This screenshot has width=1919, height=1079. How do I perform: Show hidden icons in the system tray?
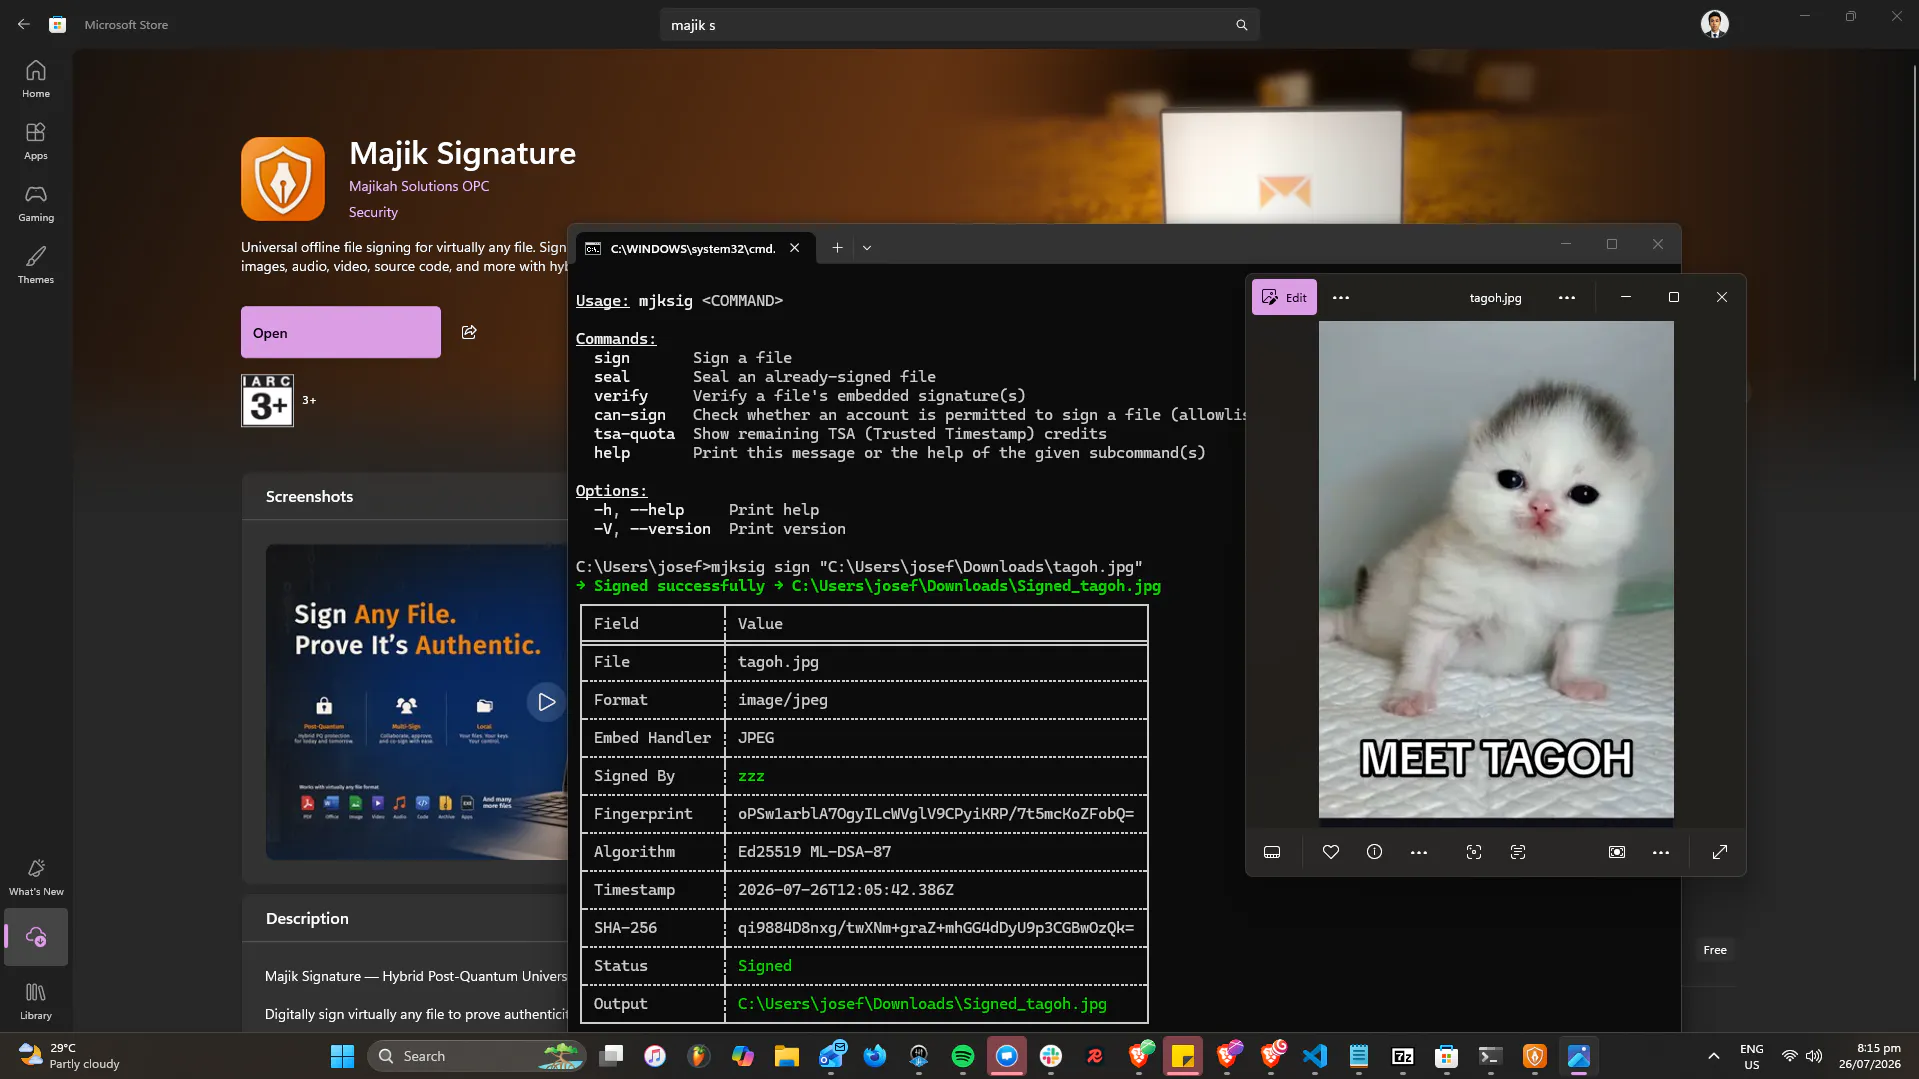point(1713,1056)
